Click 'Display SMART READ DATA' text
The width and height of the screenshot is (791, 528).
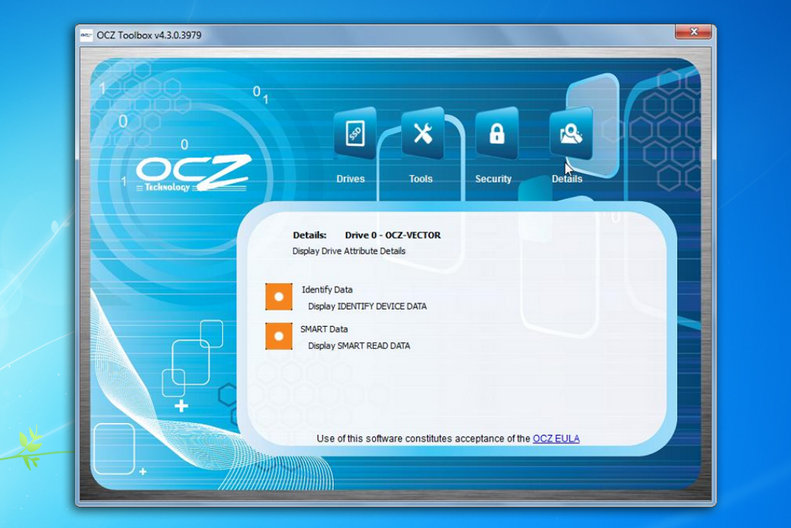point(359,345)
